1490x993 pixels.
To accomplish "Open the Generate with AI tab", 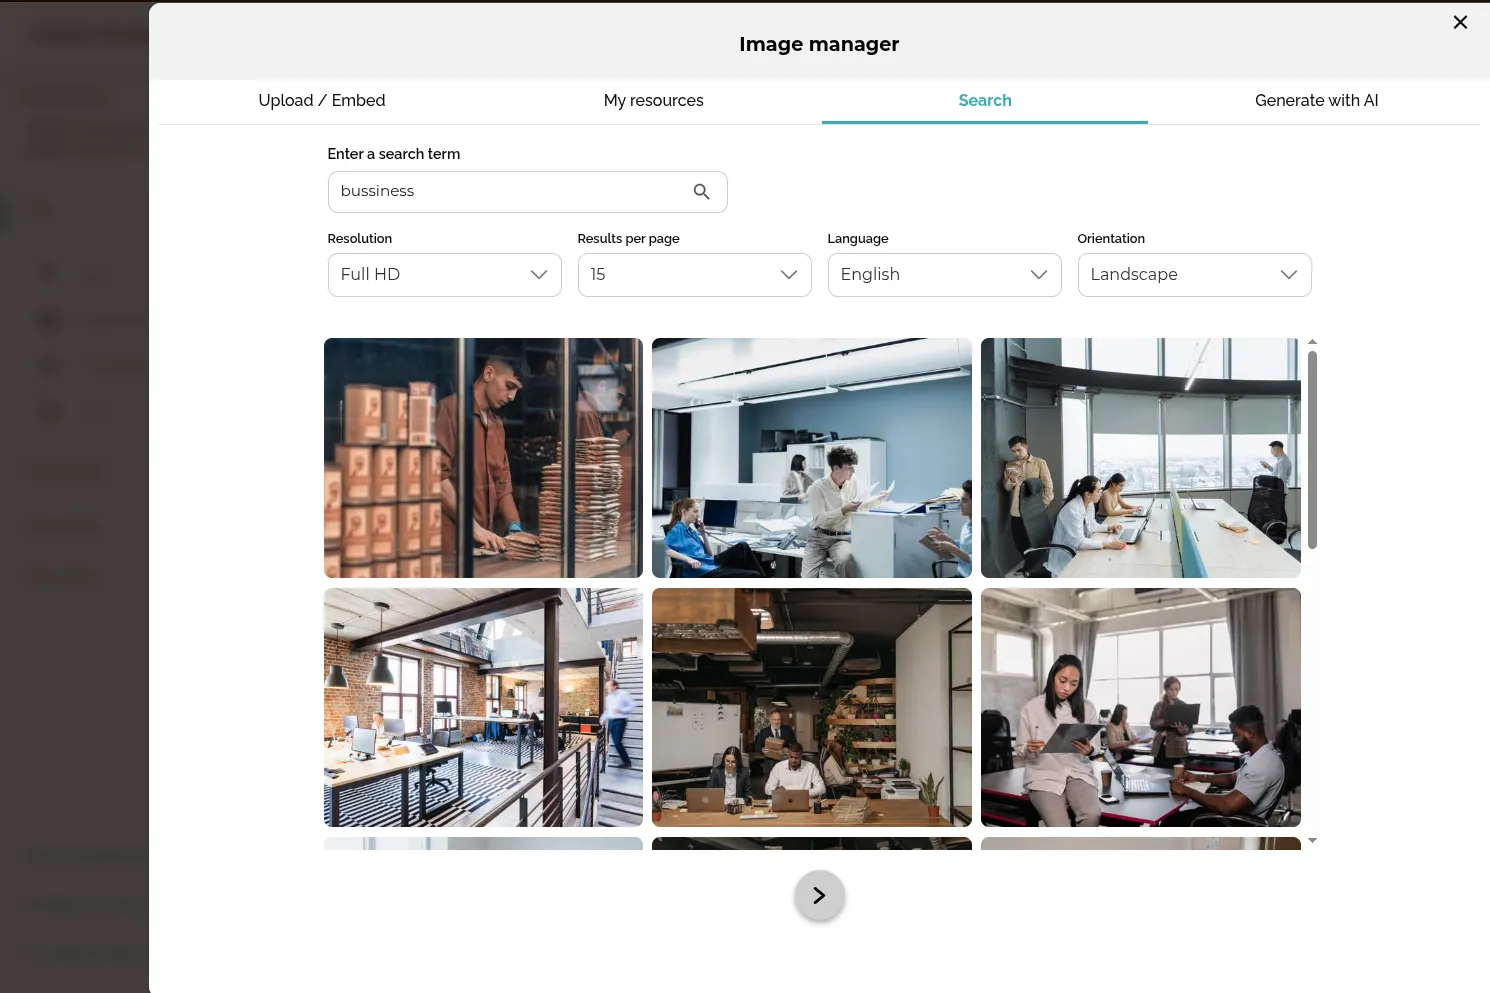I will click(x=1316, y=100).
